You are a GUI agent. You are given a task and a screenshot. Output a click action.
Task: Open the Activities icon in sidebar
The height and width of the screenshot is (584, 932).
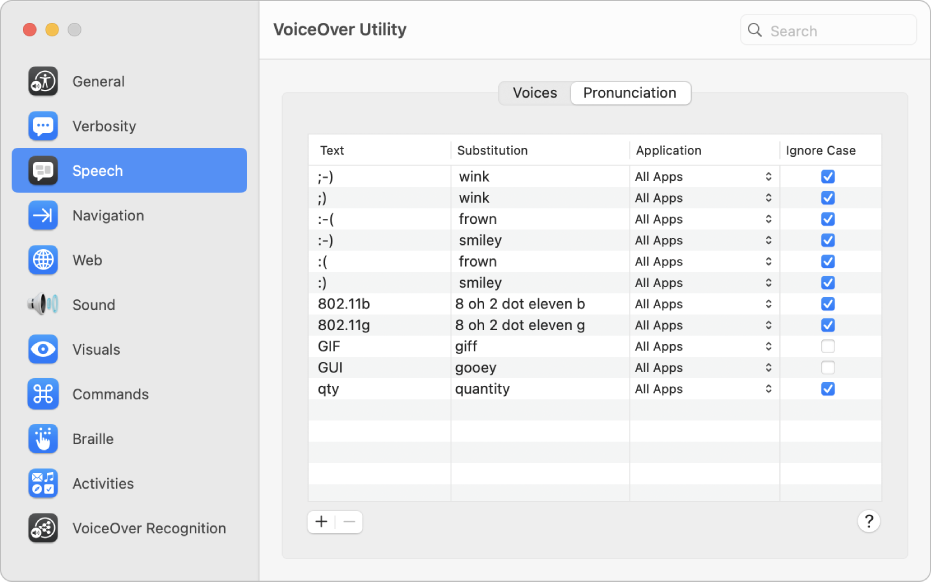coord(43,484)
